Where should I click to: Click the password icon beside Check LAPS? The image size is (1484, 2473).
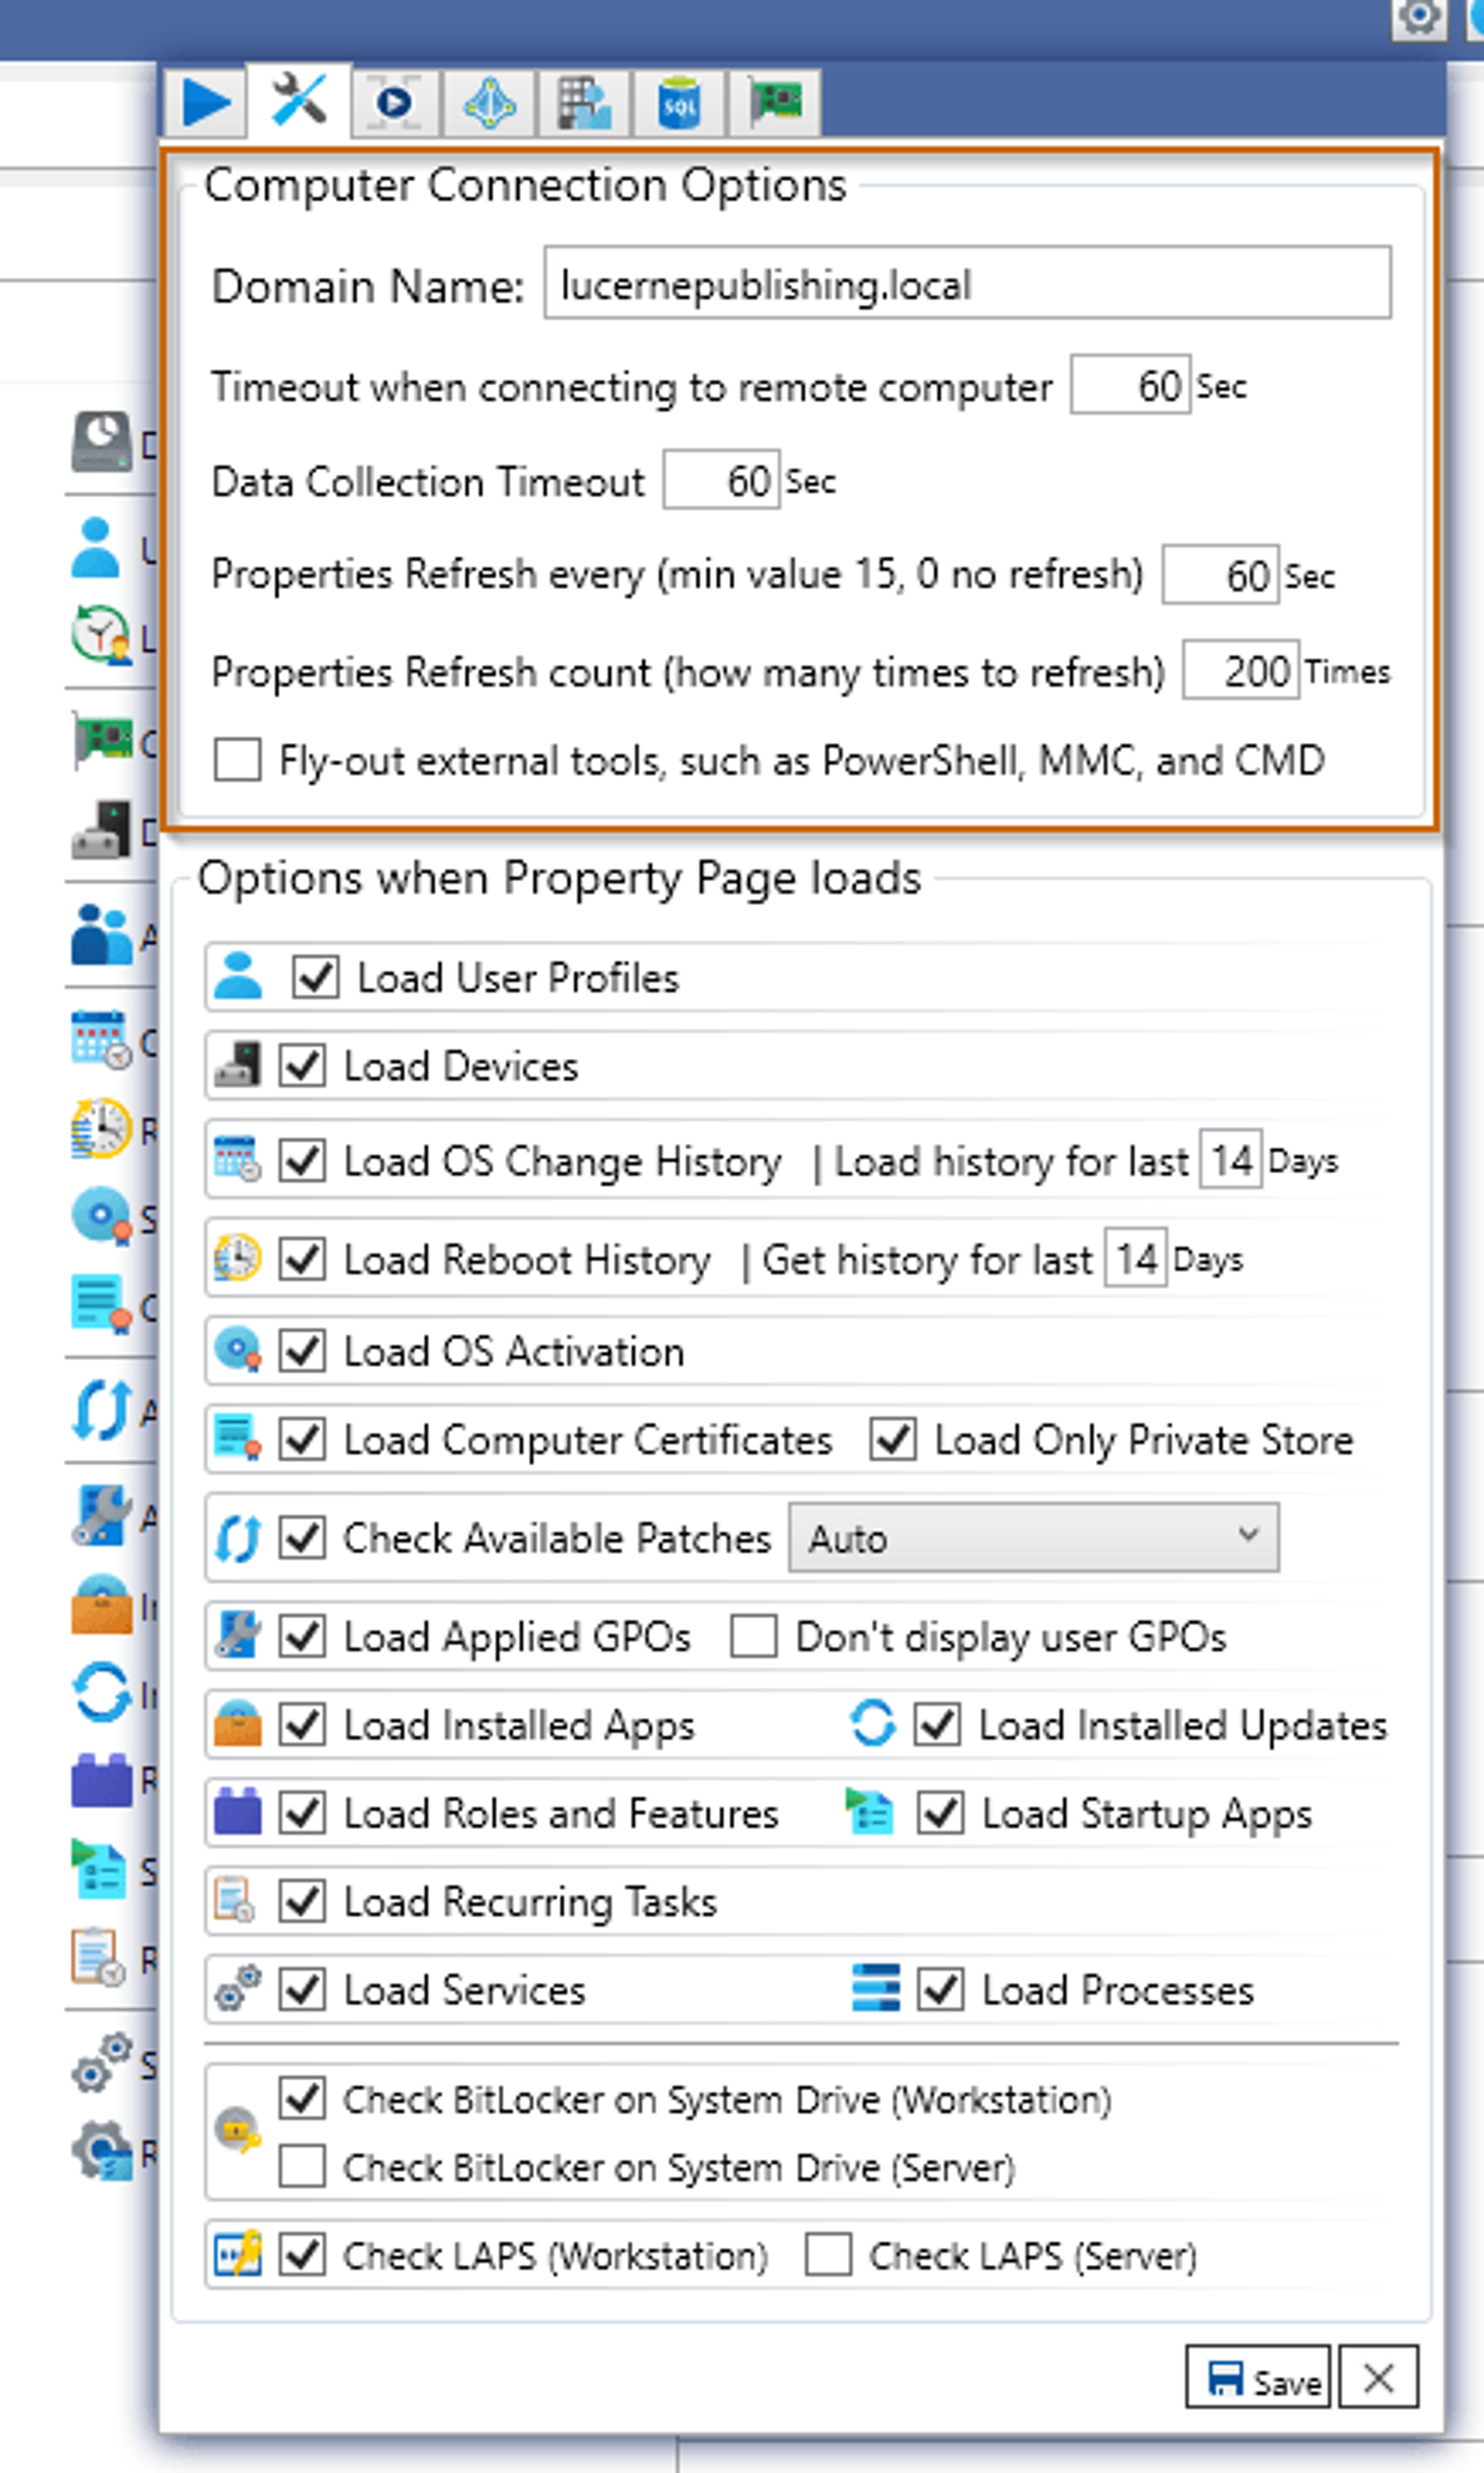click(238, 2254)
